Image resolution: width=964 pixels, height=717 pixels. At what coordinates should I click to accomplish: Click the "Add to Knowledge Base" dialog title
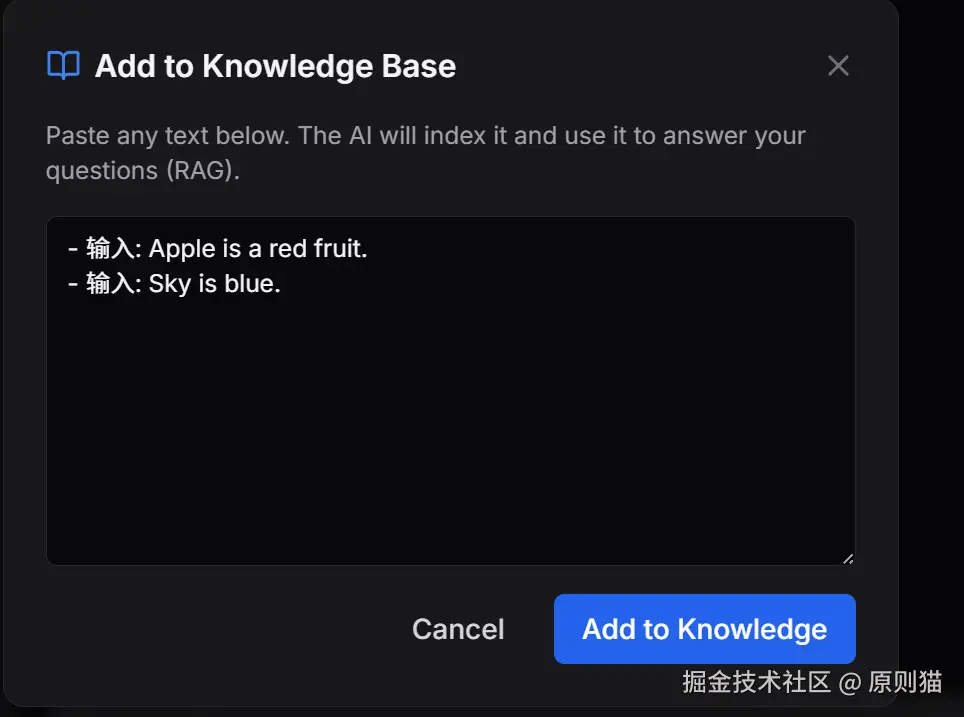274,65
